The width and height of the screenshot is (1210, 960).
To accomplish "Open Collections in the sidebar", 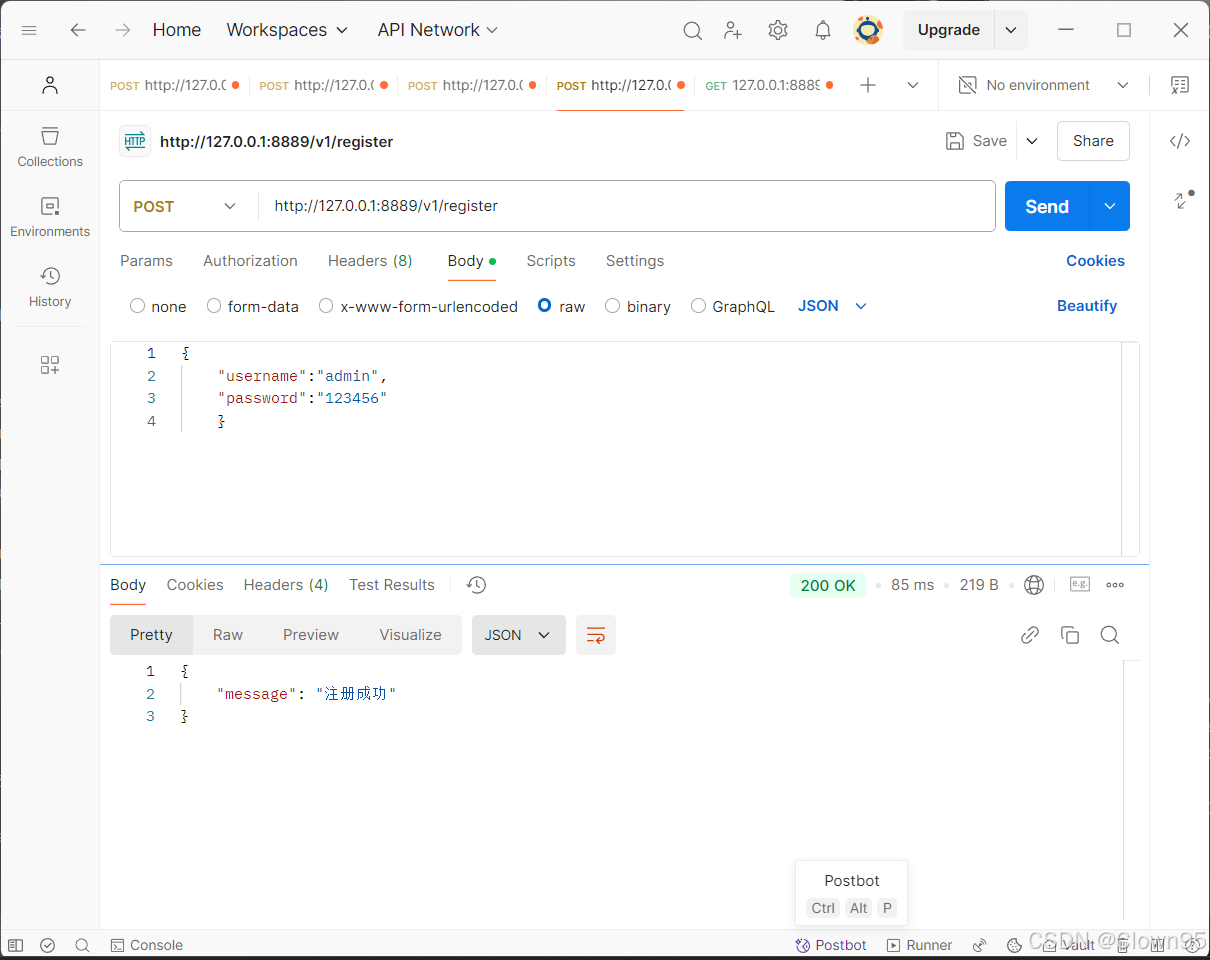I will 50,147.
